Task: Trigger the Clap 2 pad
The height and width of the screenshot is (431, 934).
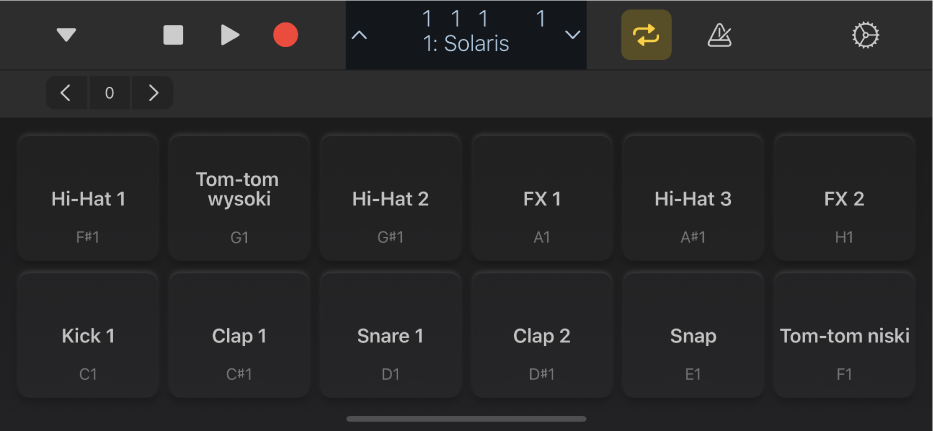Action: [x=541, y=335]
